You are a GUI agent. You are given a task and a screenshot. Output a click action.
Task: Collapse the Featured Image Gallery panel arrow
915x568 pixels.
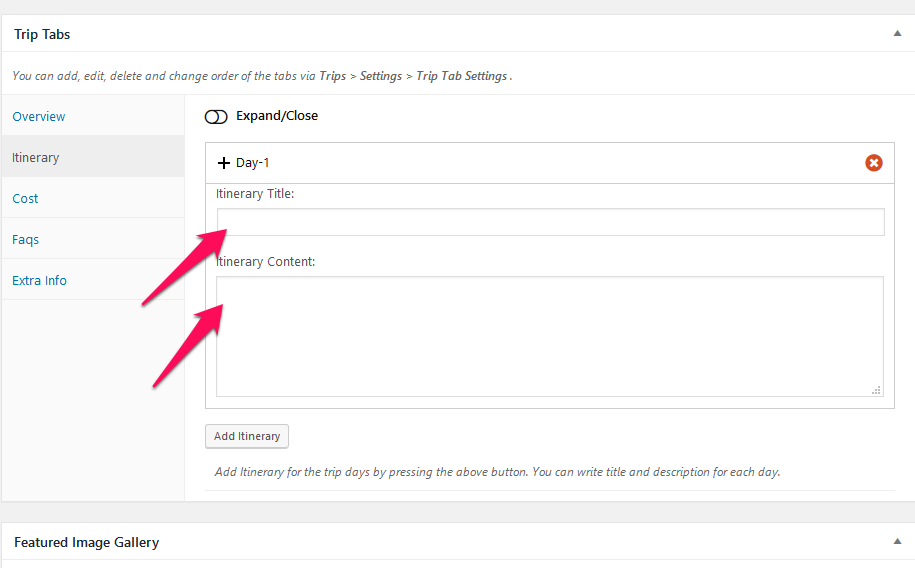click(x=897, y=541)
